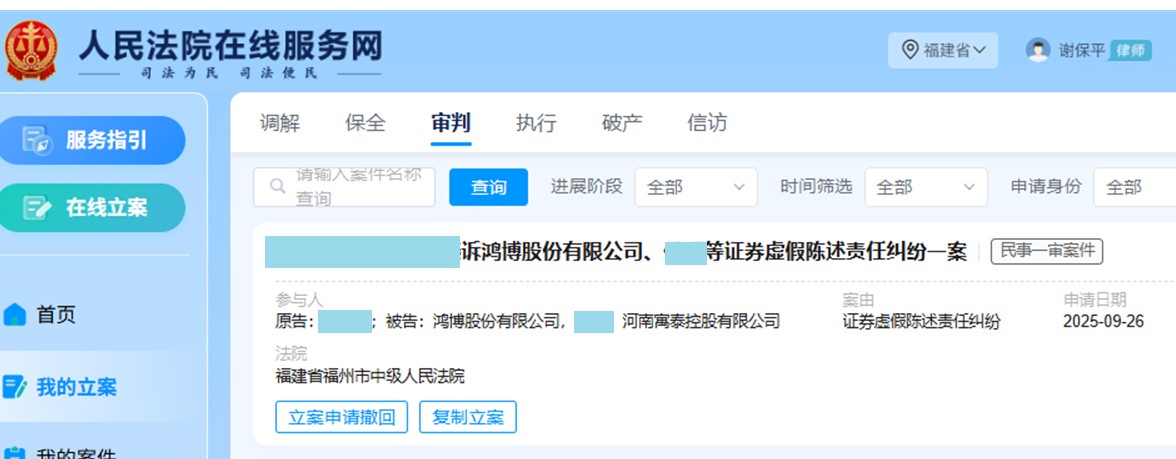Click the search magnifier icon
This screenshot has width=1176, height=459.
click(277, 186)
